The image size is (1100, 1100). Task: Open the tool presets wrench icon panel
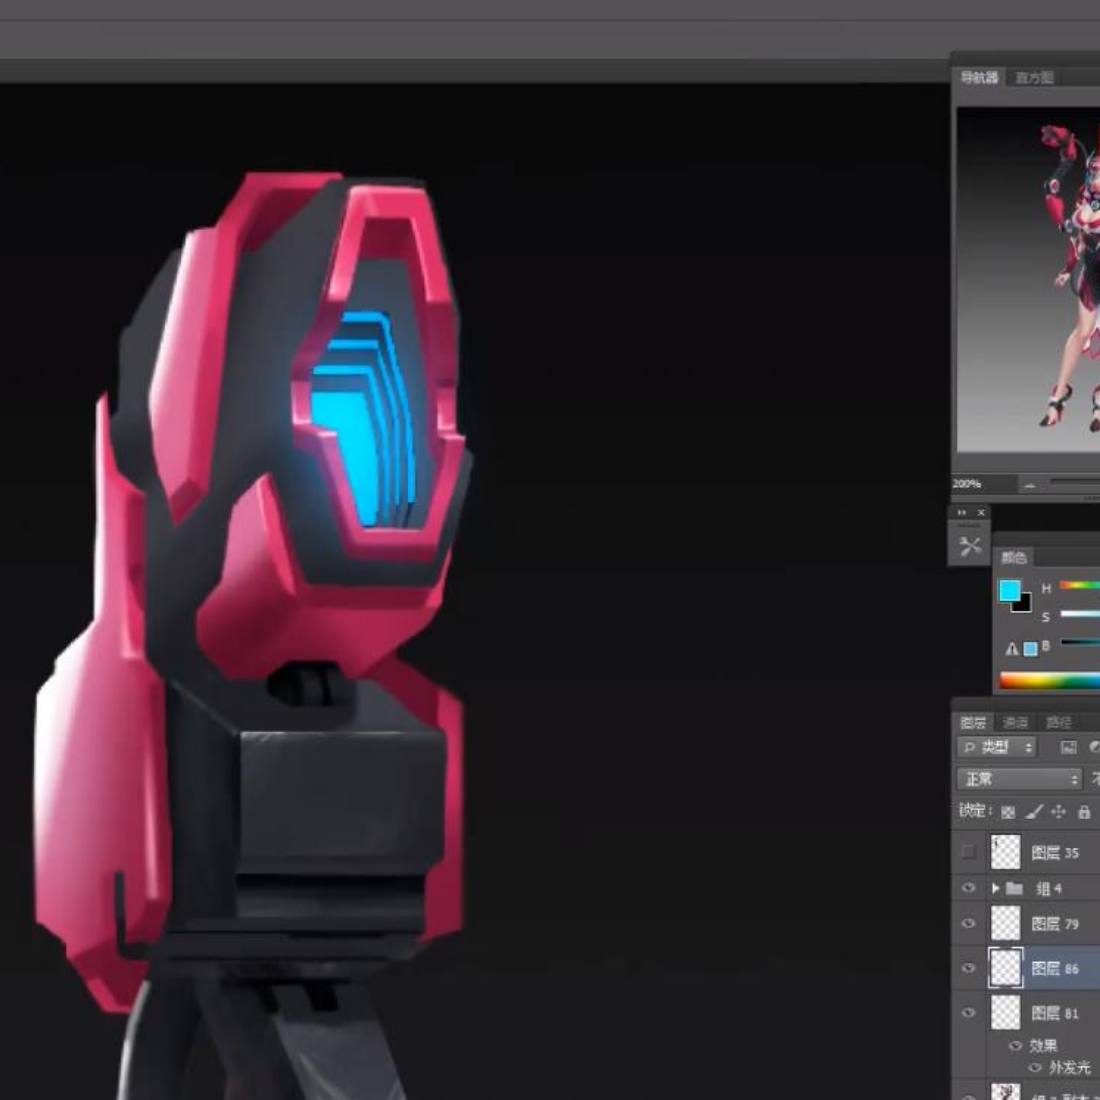tap(970, 546)
